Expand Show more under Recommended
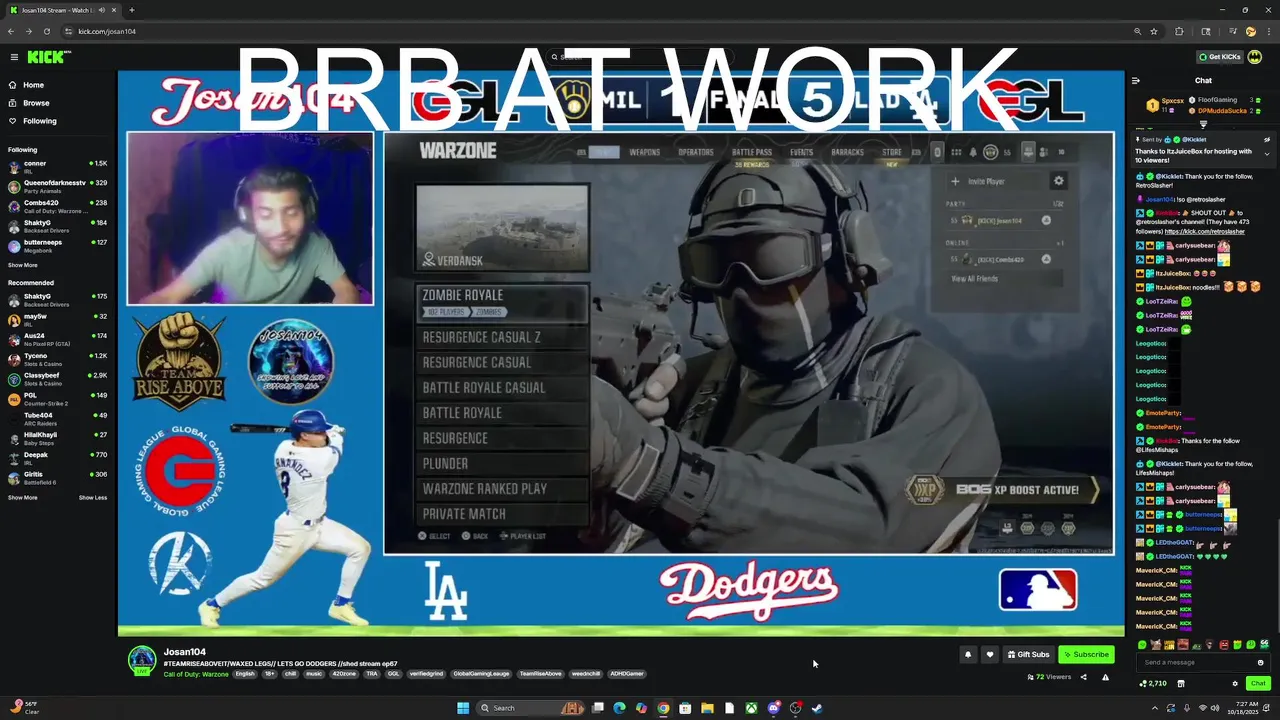 tap(23, 497)
